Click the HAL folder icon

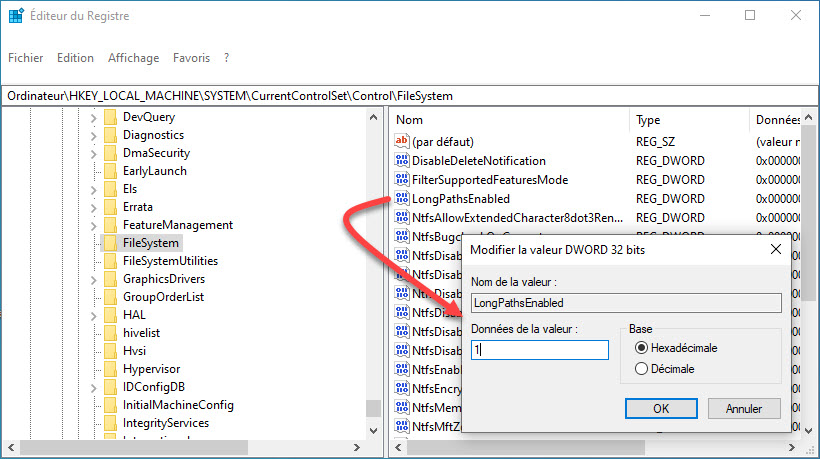(x=110, y=315)
